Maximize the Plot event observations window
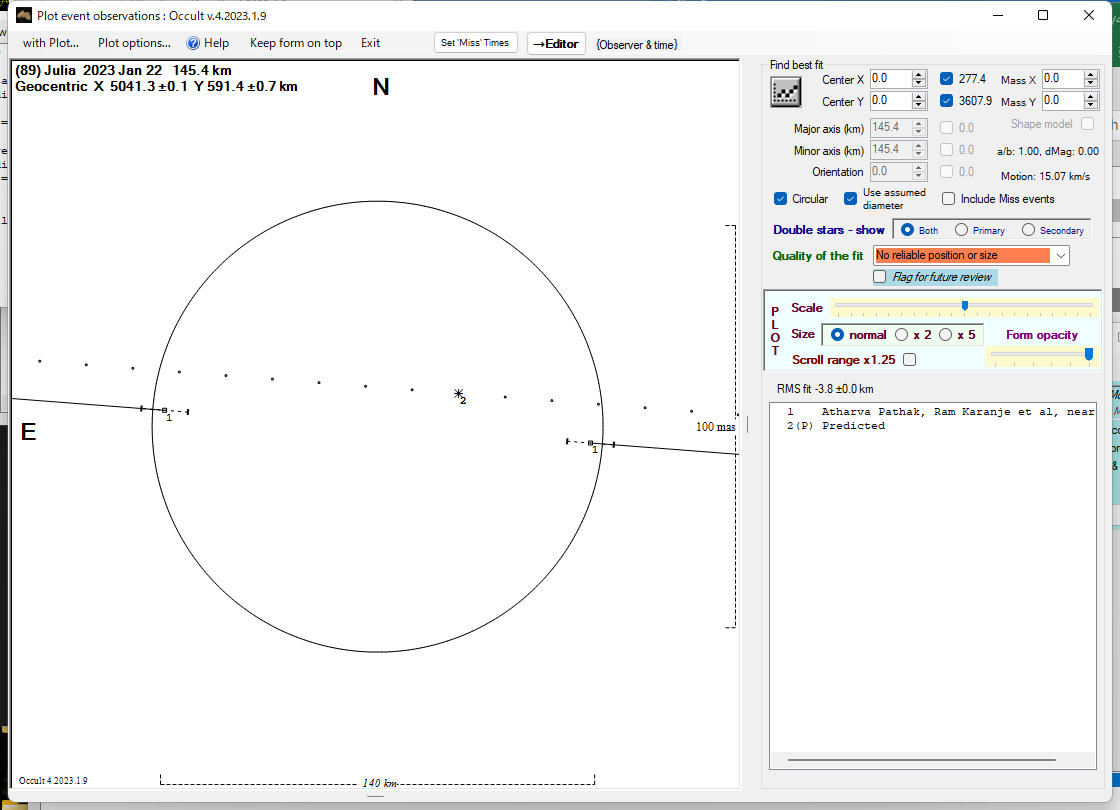Screen dimensions: 1120x810 [1043, 16]
